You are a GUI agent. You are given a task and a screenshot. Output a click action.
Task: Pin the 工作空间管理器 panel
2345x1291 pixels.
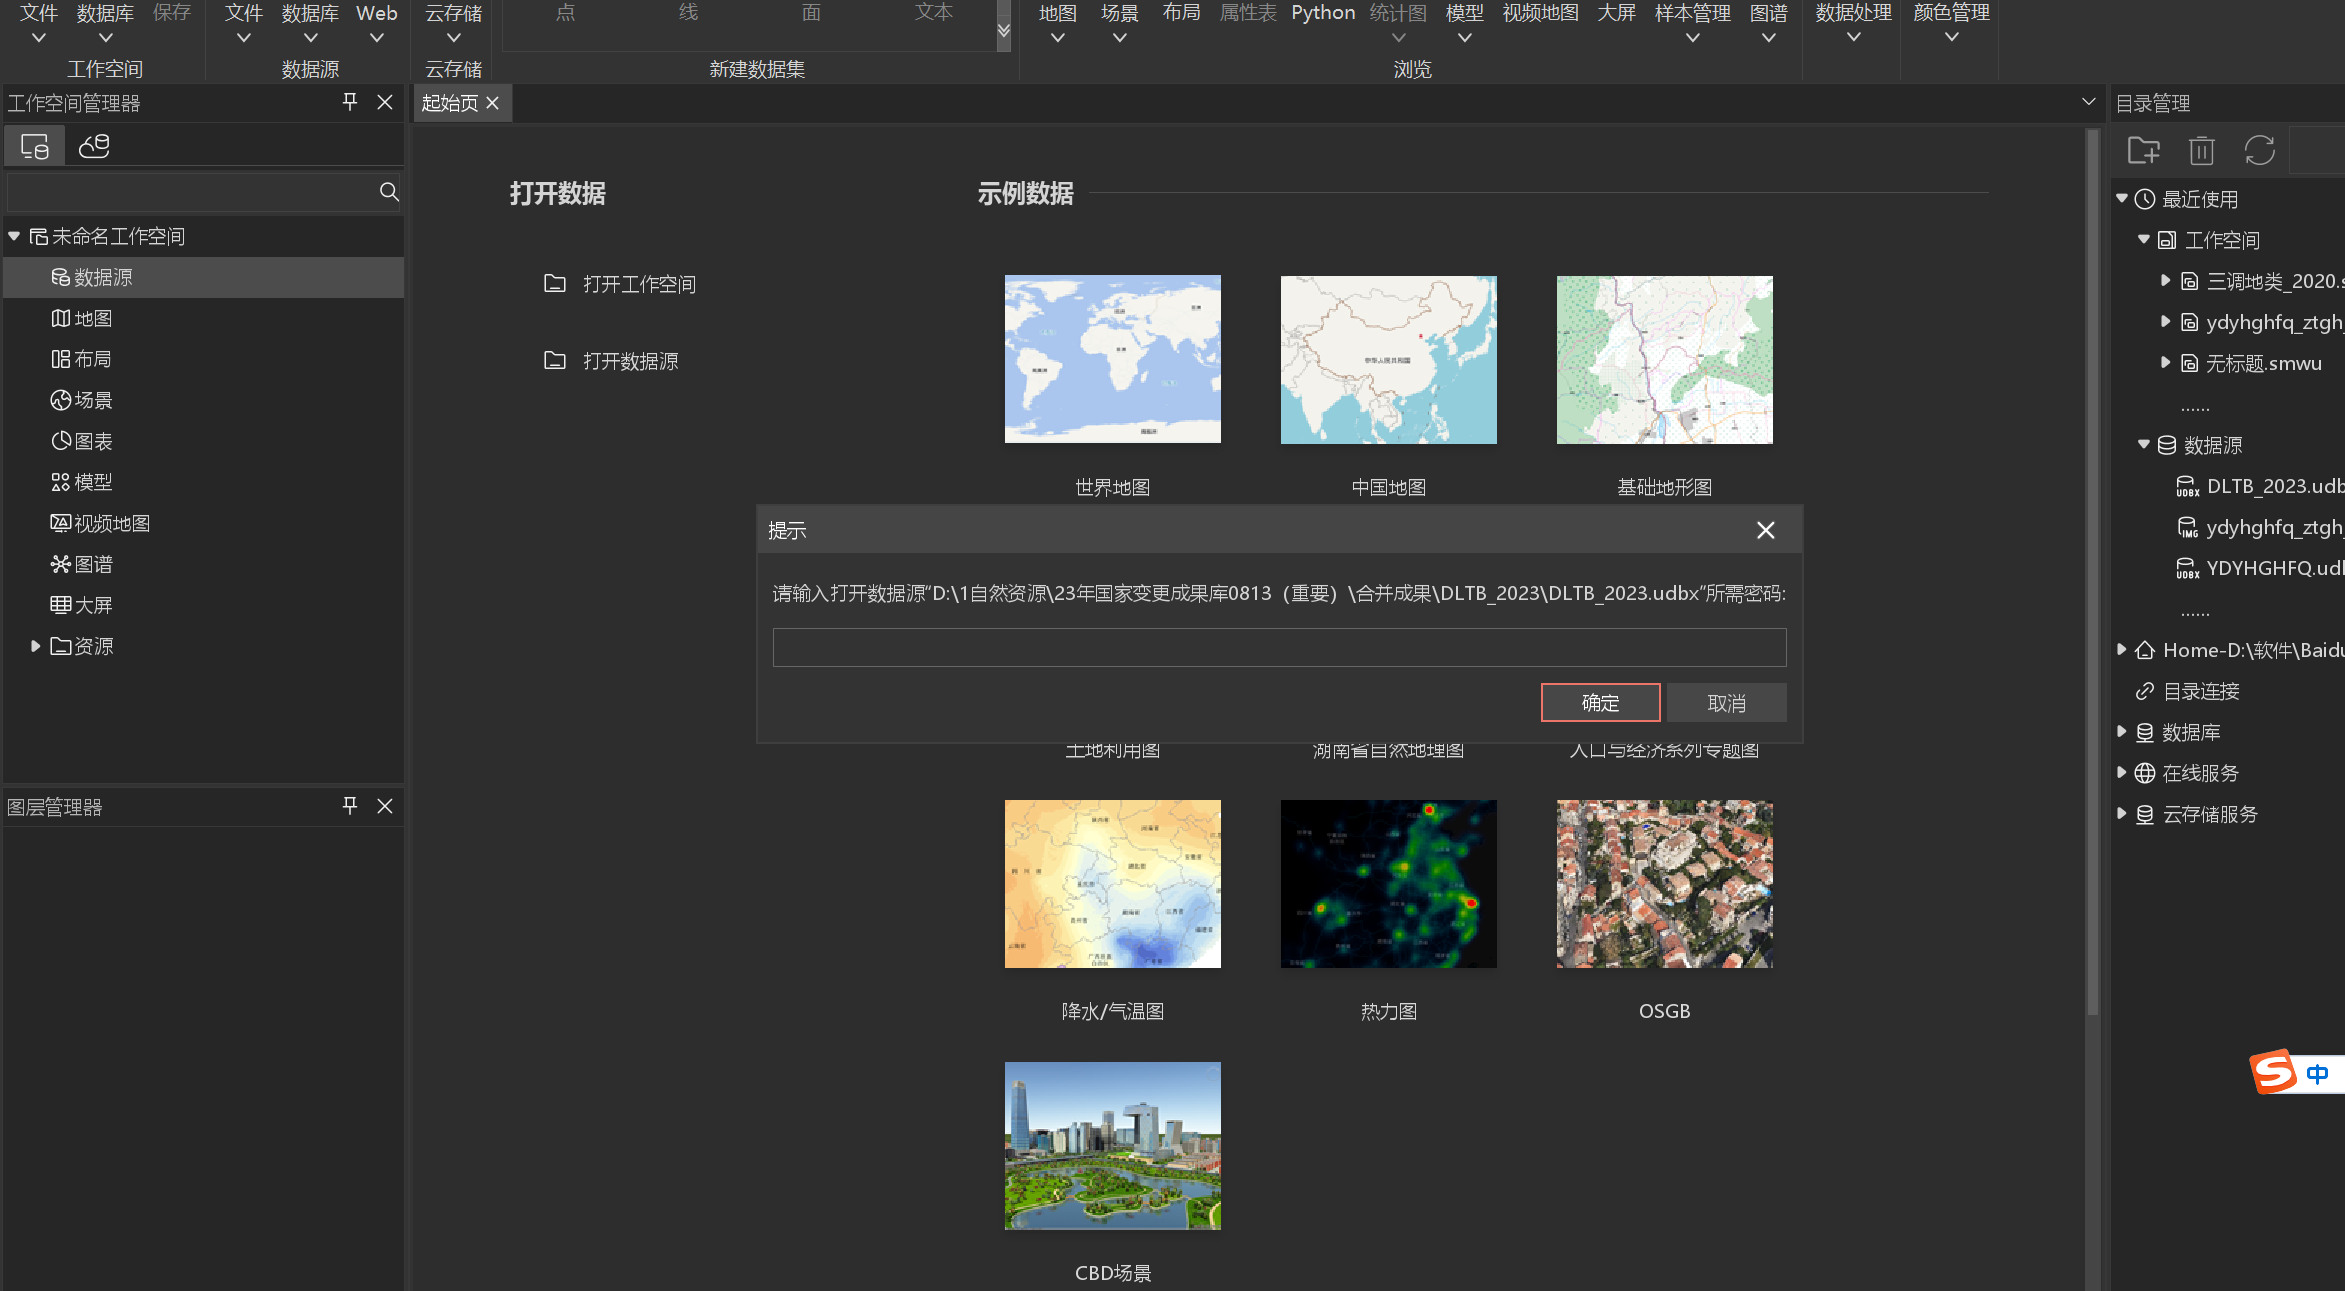350,102
